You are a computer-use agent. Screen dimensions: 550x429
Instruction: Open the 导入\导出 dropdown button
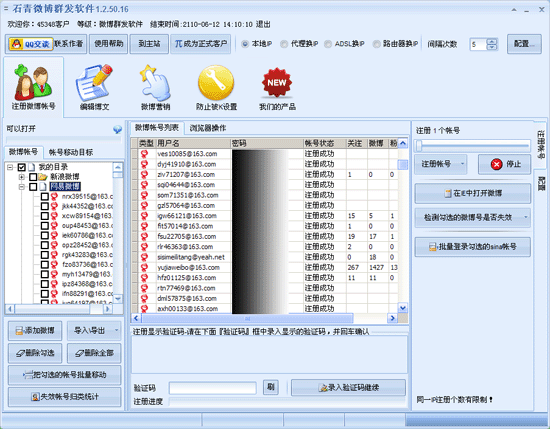(x=94, y=330)
